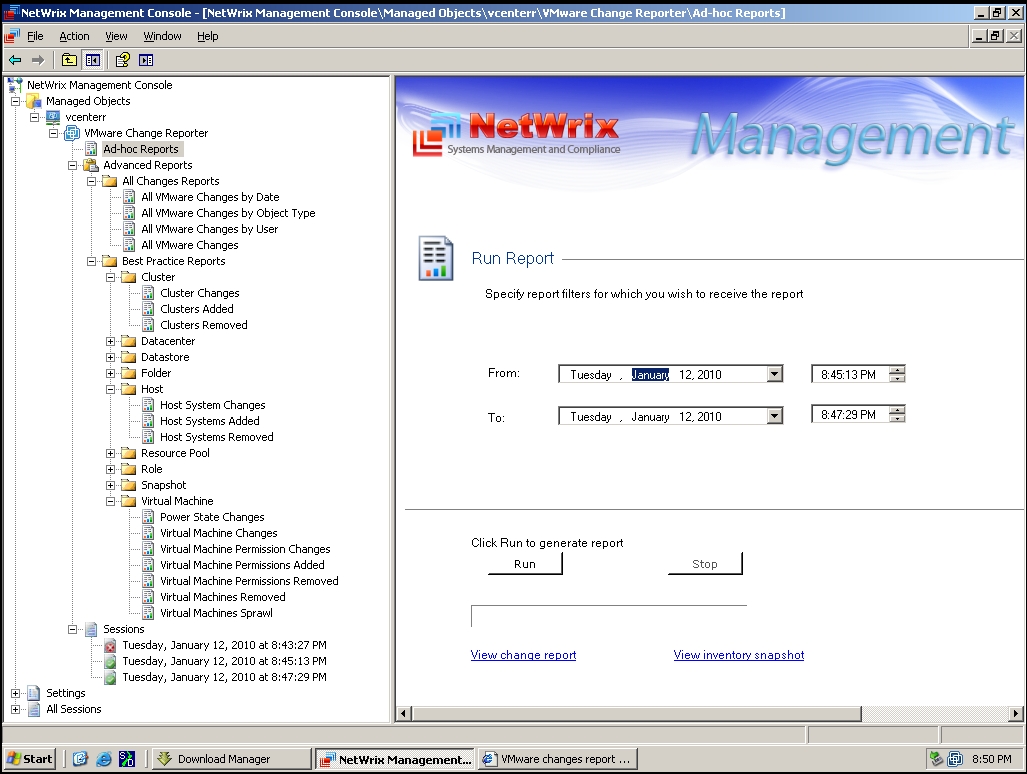
Task: Open the View change report link
Action: tap(523, 655)
